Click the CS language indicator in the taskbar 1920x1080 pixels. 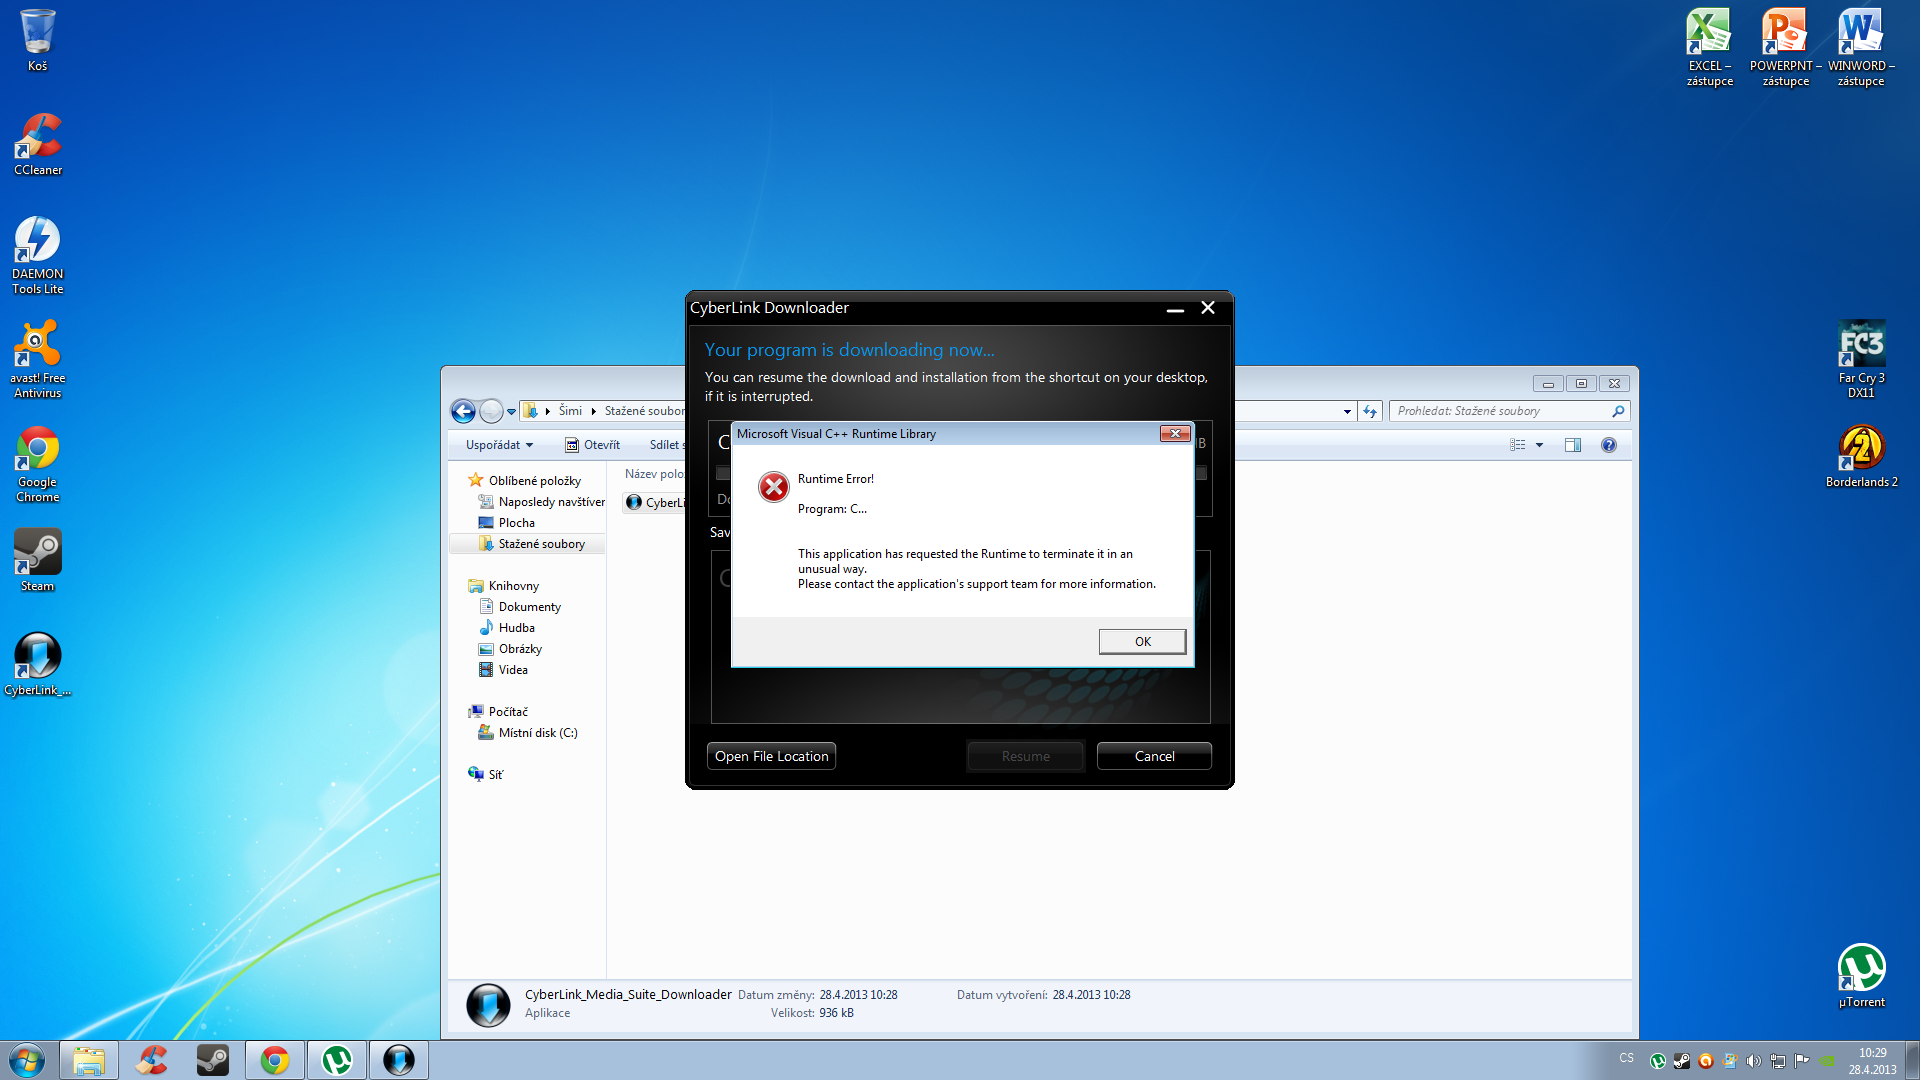pyautogui.click(x=1626, y=1058)
